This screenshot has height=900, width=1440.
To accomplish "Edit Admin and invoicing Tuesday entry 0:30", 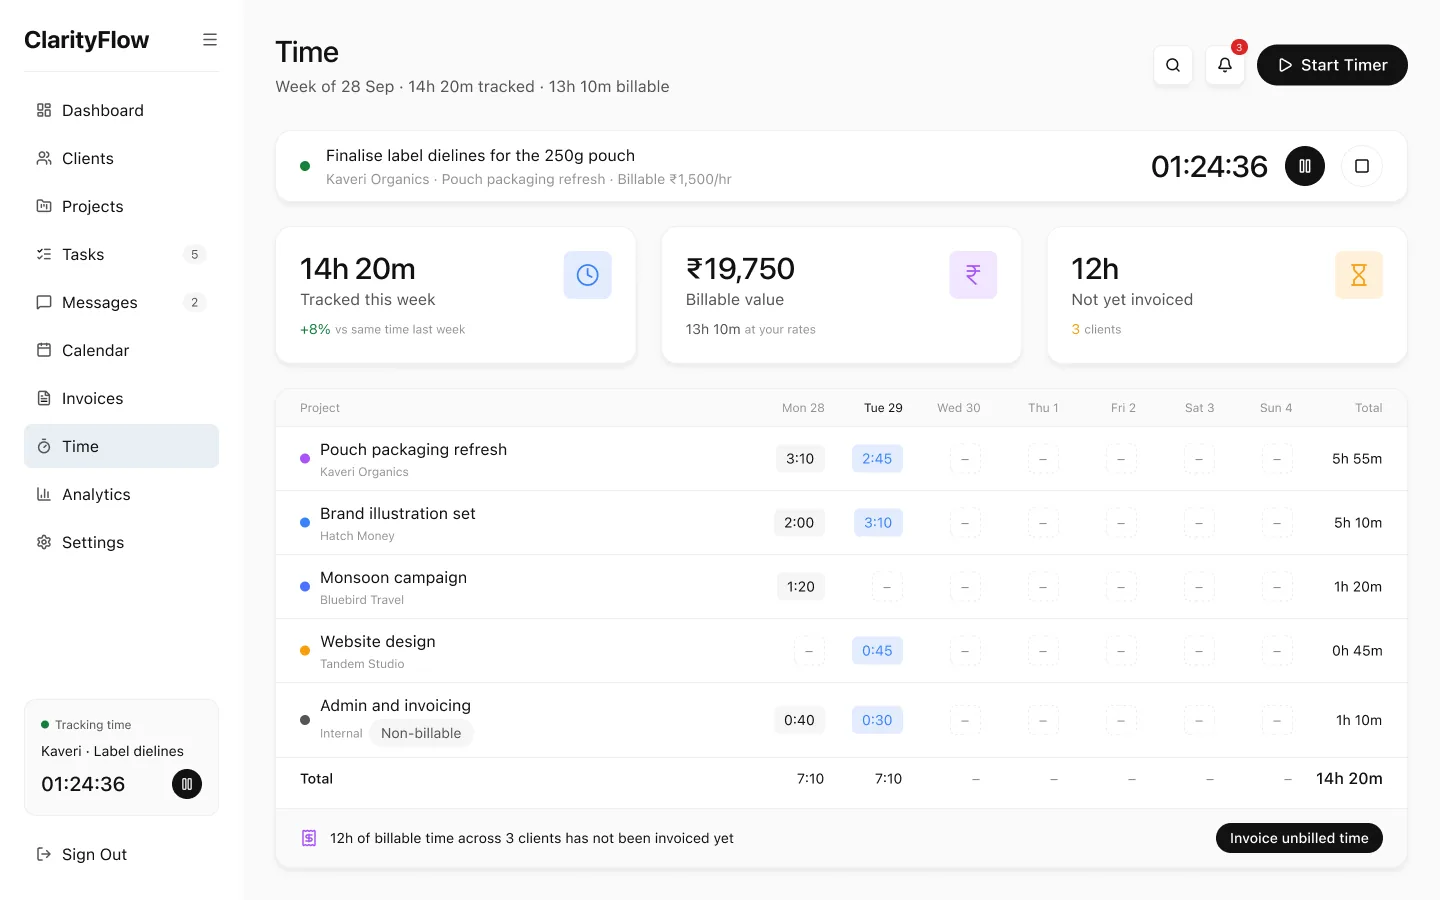I will coord(877,720).
